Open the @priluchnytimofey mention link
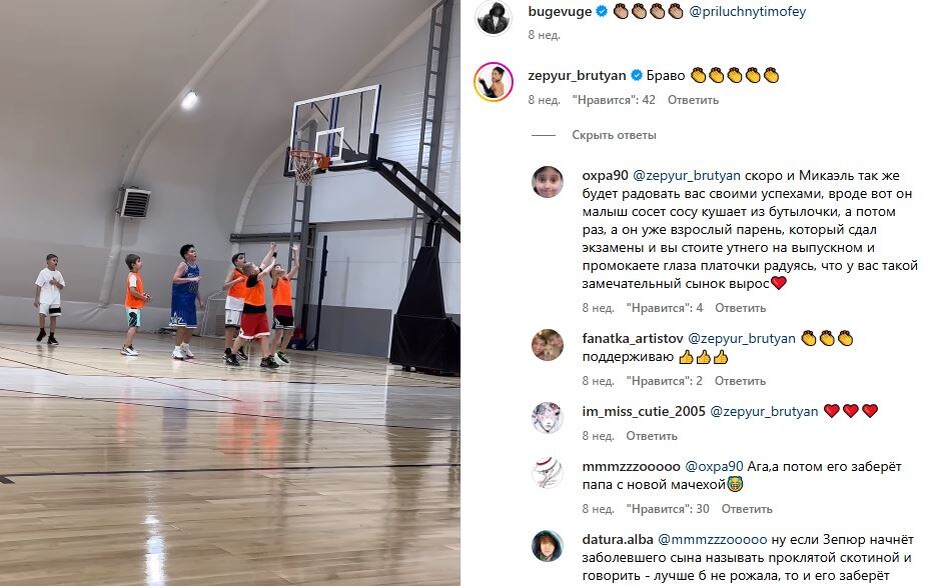 click(x=747, y=11)
